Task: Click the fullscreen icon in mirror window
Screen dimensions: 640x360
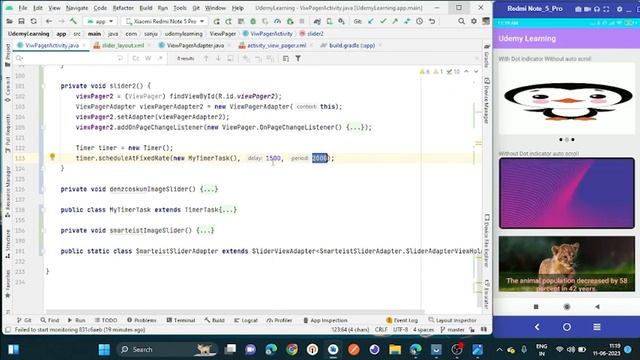Action: tap(606, 9)
